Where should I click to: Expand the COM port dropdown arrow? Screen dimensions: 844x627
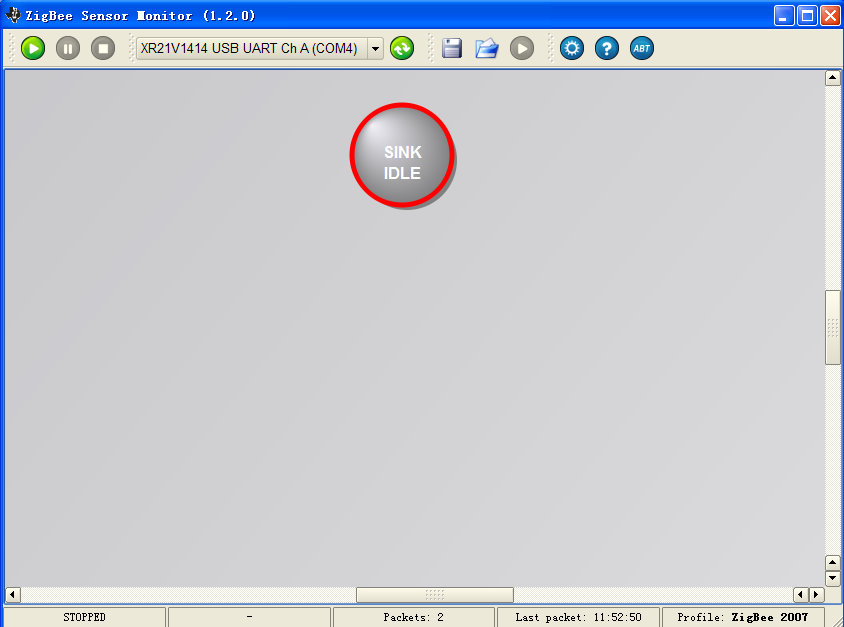(x=375, y=48)
